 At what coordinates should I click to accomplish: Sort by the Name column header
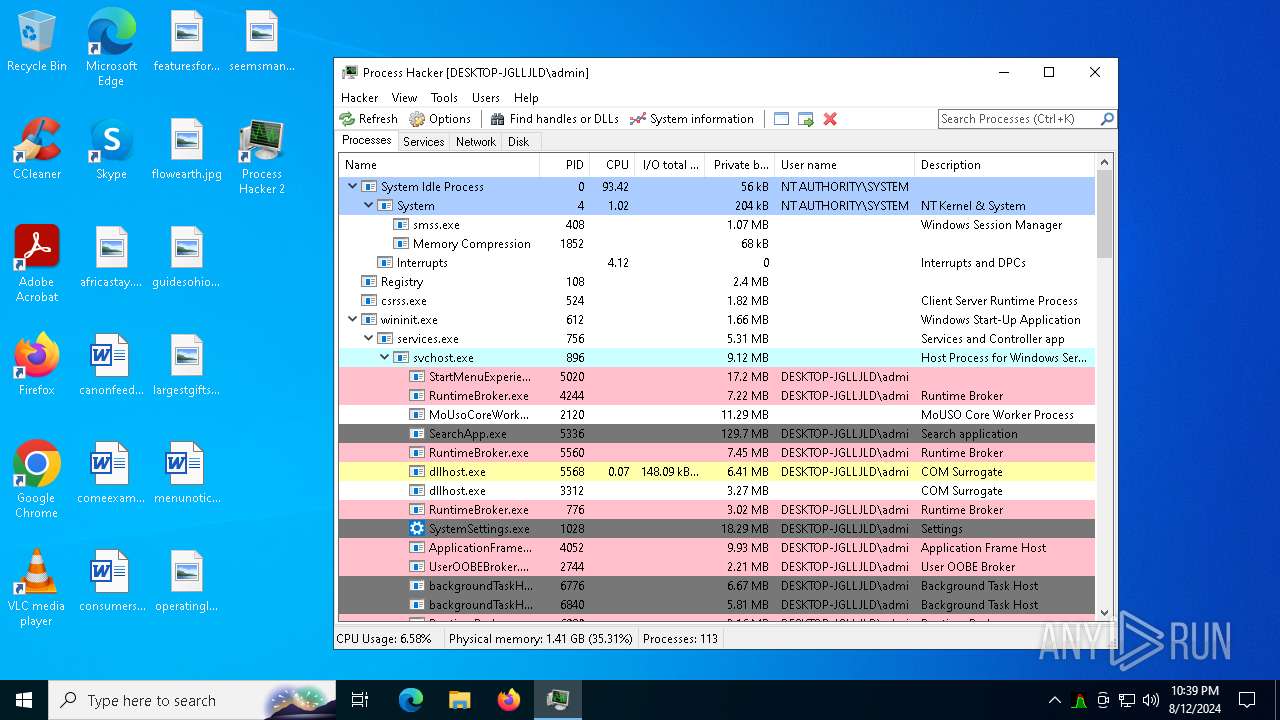pos(439,165)
